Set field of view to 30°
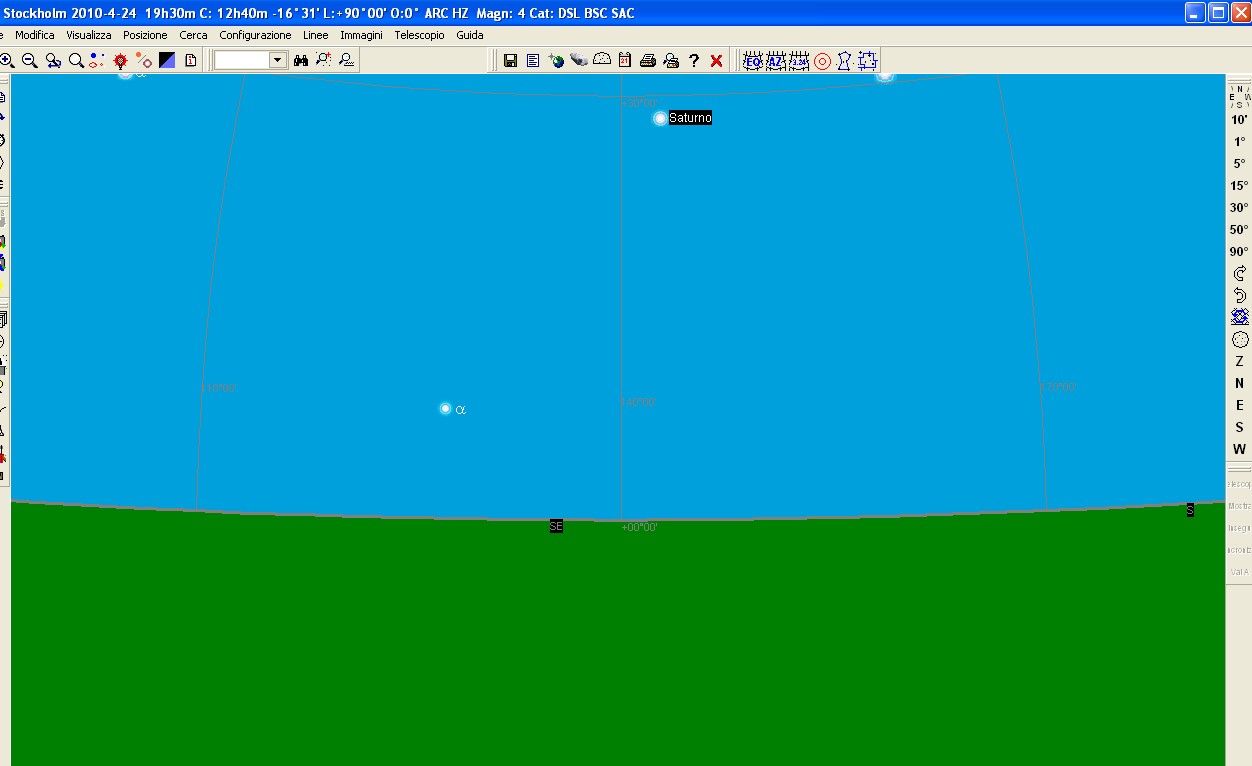 point(1239,208)
